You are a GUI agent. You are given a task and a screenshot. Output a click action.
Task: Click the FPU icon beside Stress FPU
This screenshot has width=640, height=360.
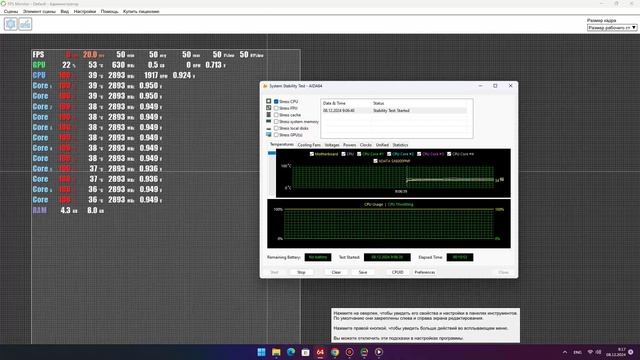pos(269,108)
